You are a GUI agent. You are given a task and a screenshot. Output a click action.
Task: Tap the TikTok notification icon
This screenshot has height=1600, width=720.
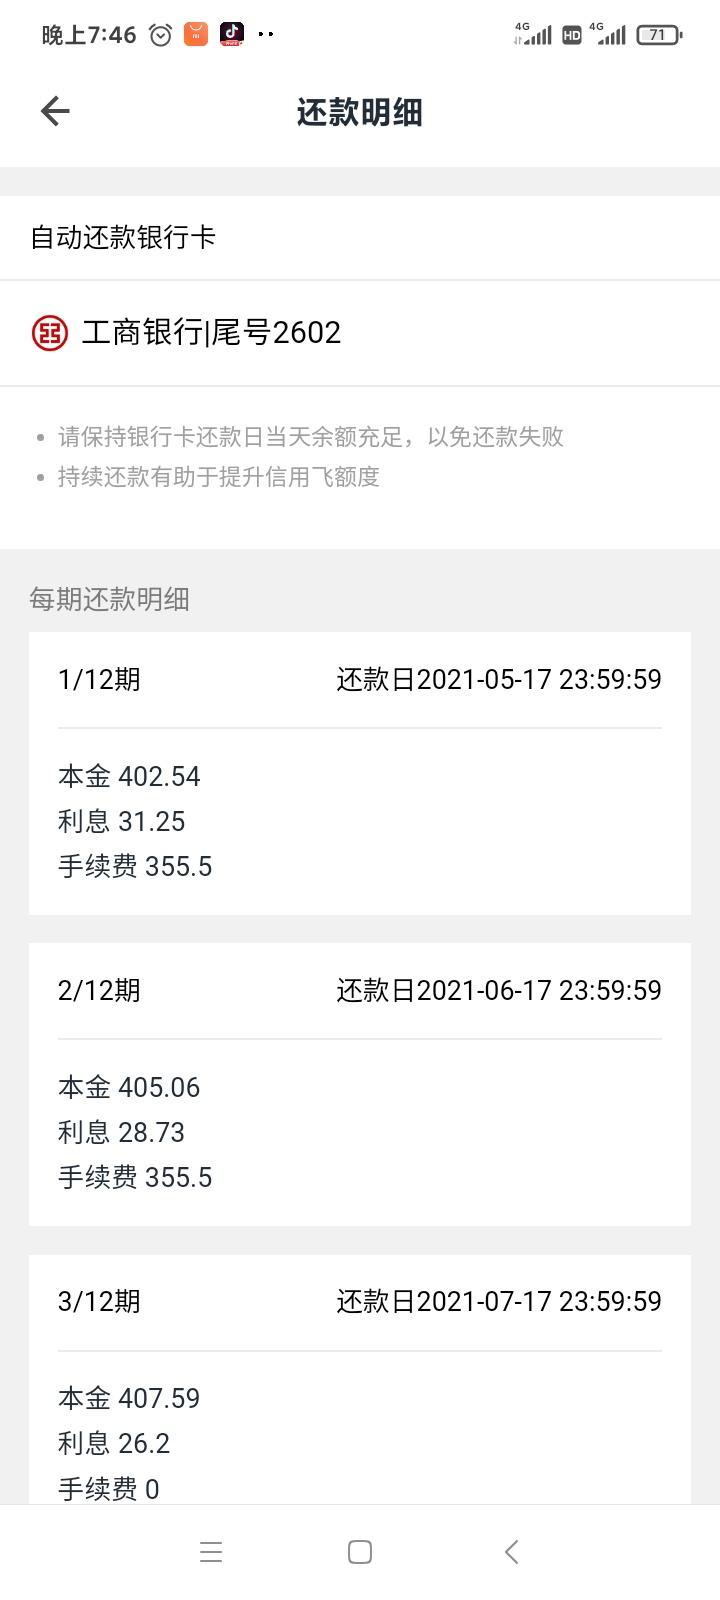(232, 35)
